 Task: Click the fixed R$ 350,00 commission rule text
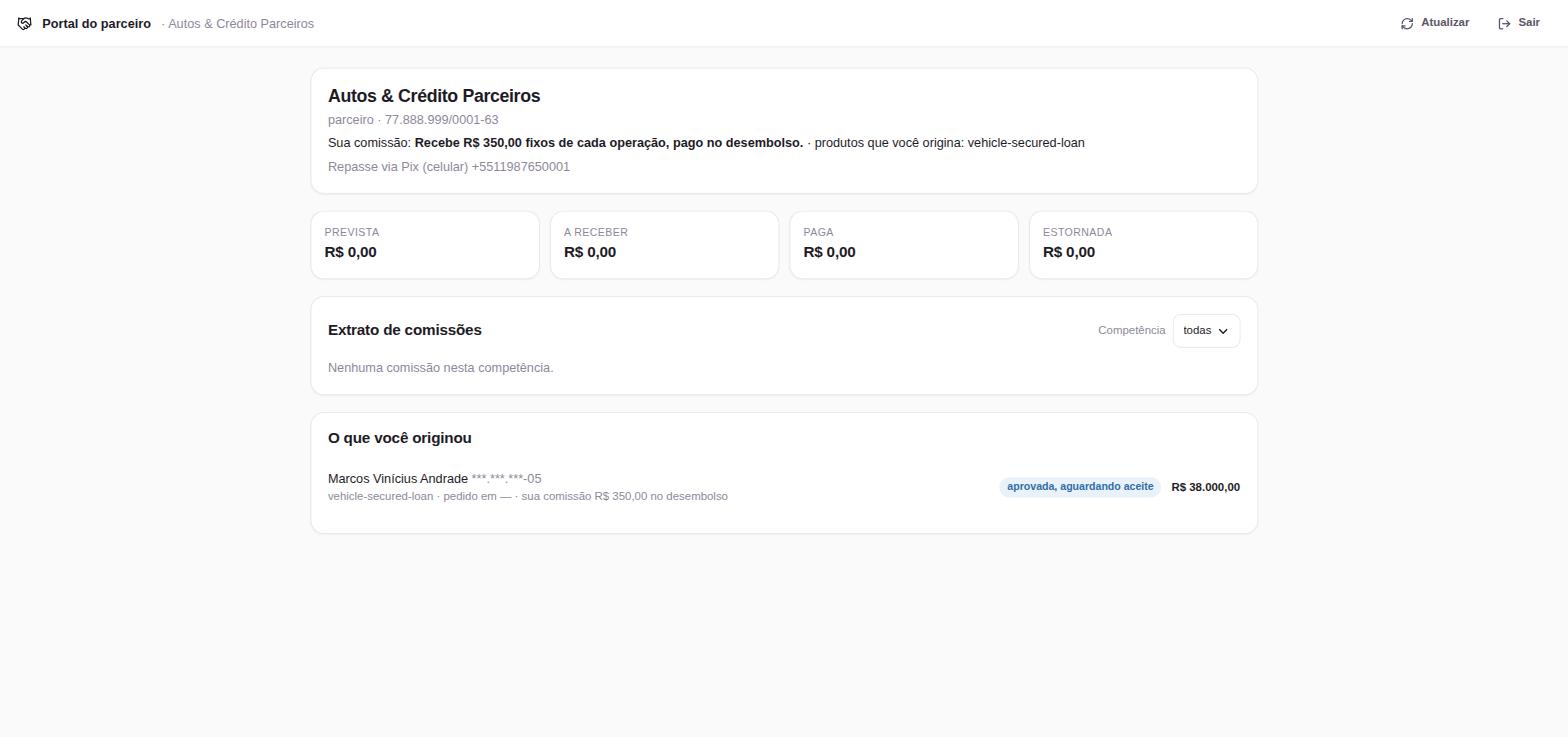point(609,143)
